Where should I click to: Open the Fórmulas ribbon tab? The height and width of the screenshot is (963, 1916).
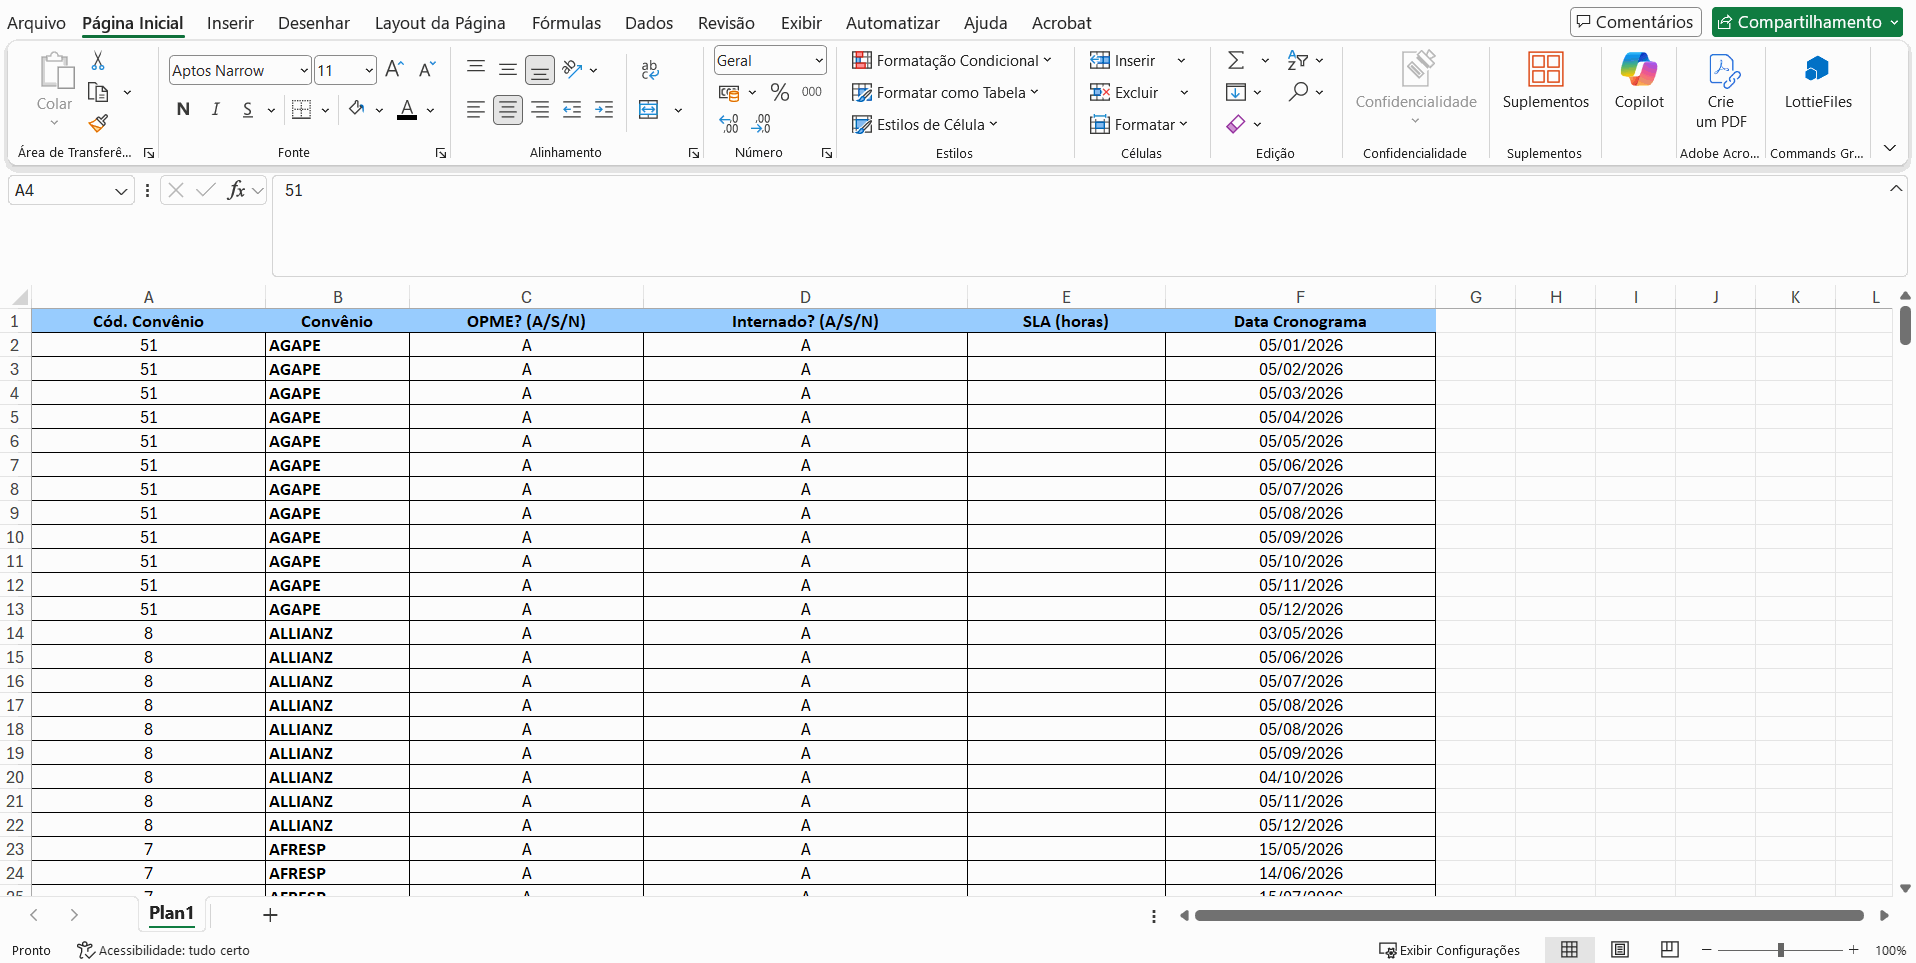566,23
